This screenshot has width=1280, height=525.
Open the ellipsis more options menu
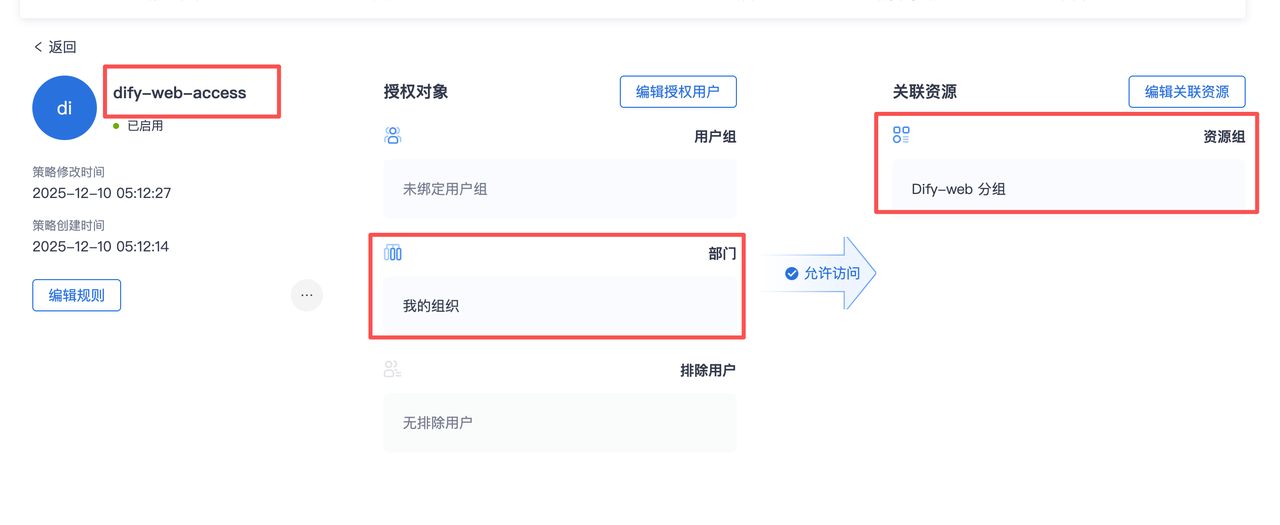click(x=306, y=295)
